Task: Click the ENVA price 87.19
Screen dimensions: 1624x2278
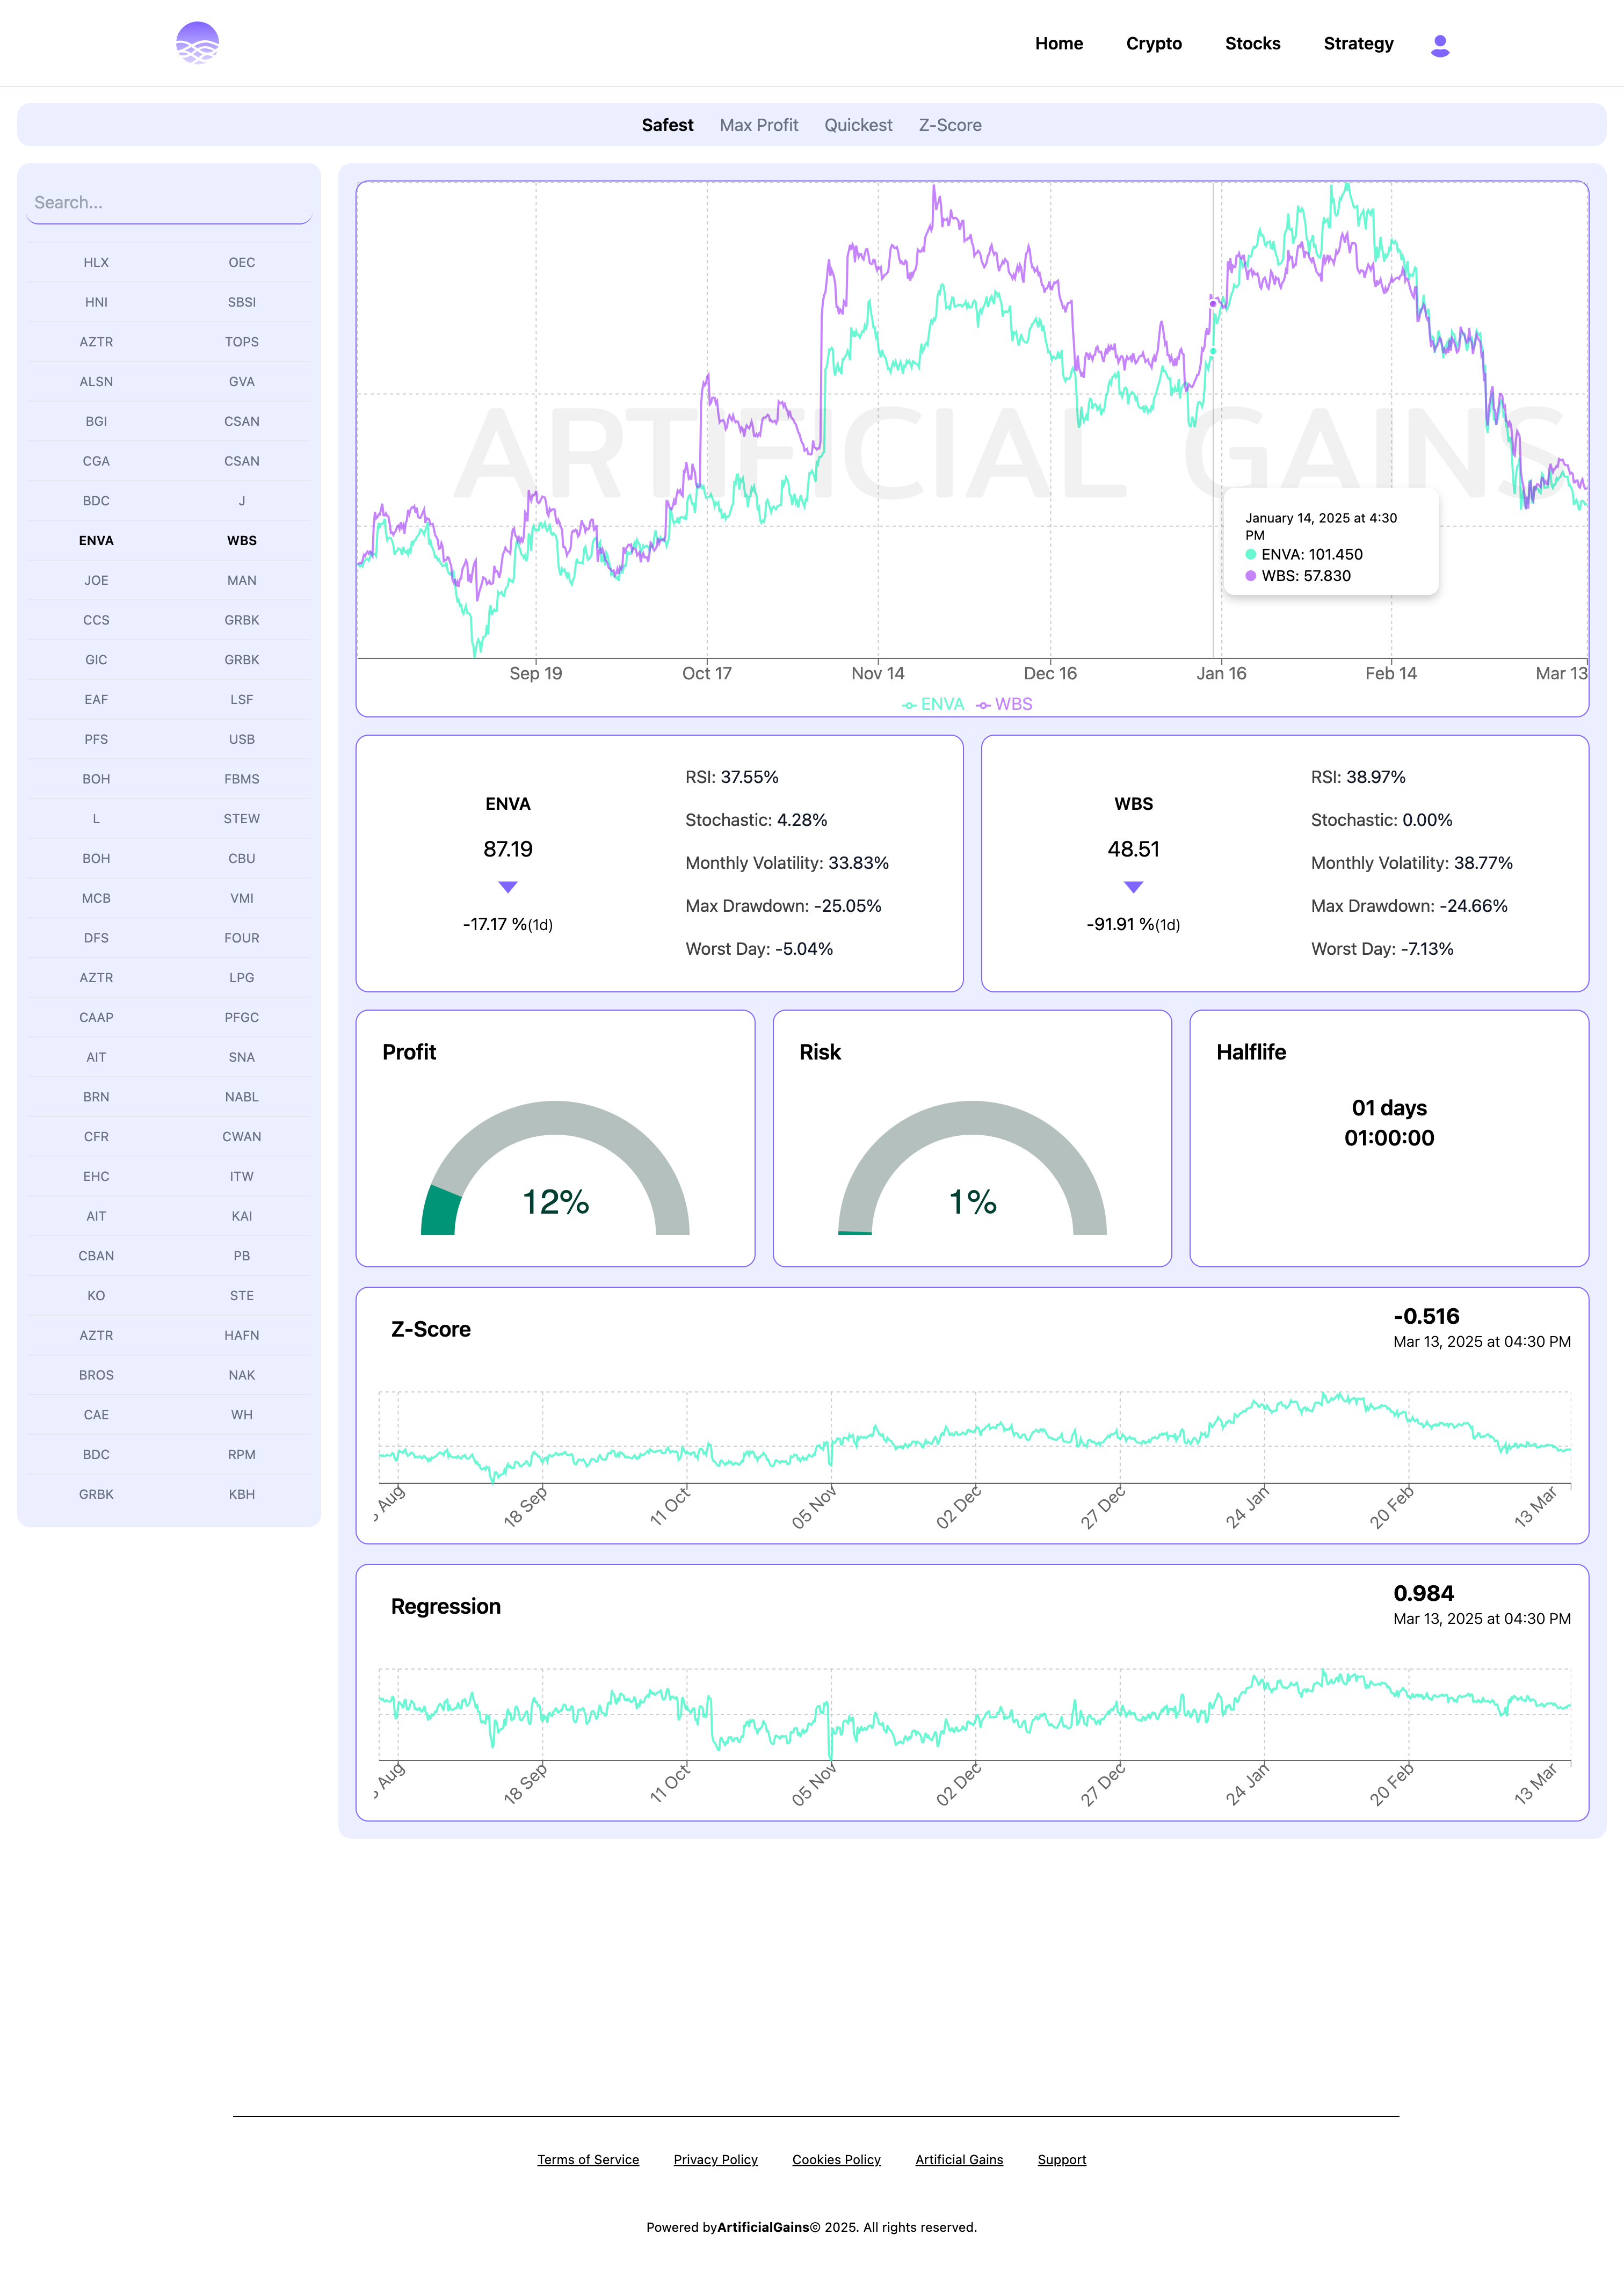Action: coord(508,849)
